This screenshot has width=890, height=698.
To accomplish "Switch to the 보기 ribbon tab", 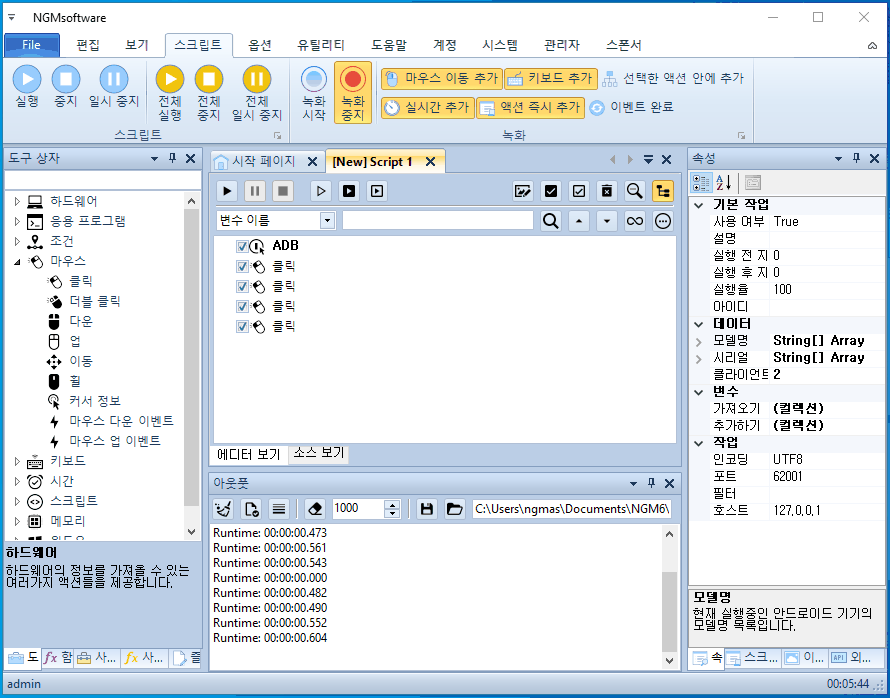I will (x=137, y=45).
